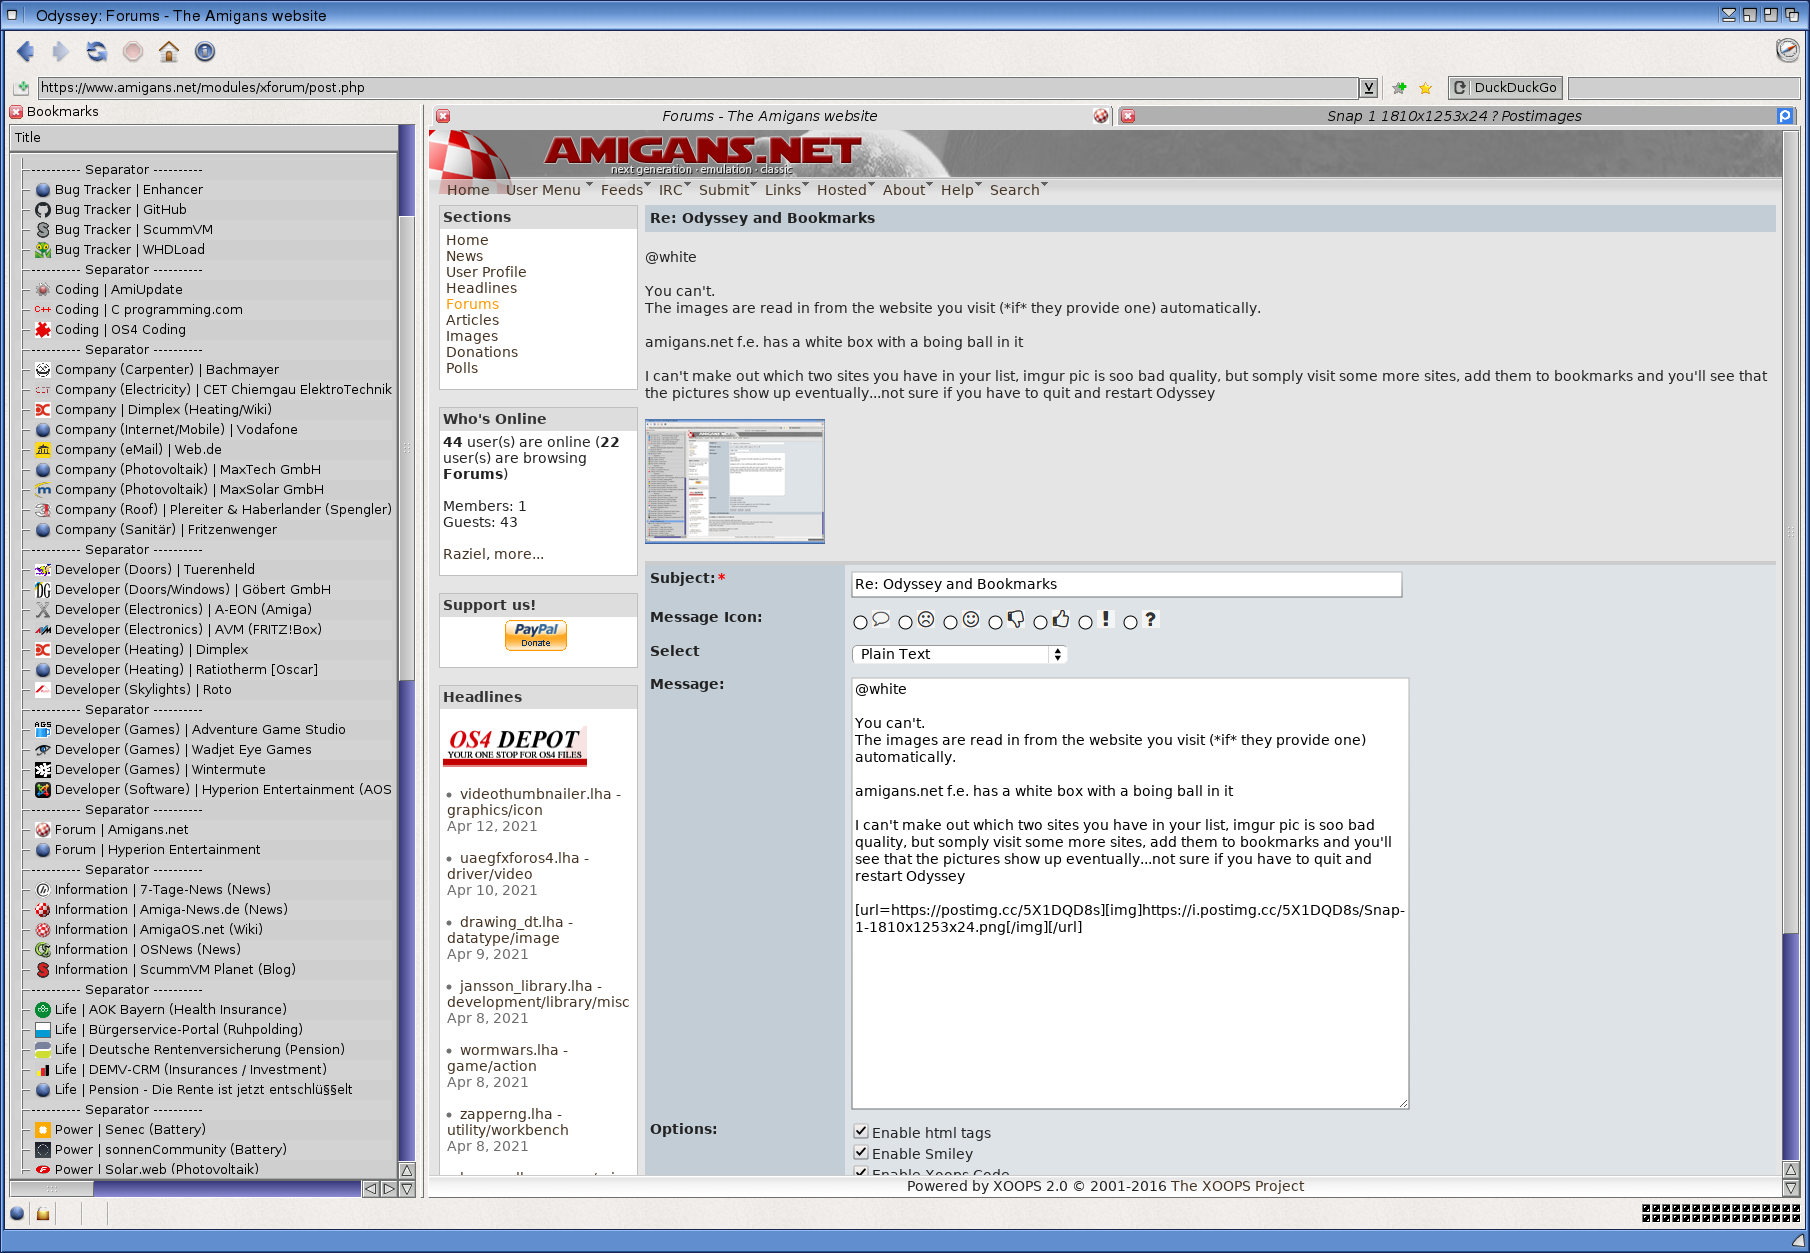Screen dimensions: 1810x1253
Task: Open the Forums section link
Action: (x=472, y=304)
